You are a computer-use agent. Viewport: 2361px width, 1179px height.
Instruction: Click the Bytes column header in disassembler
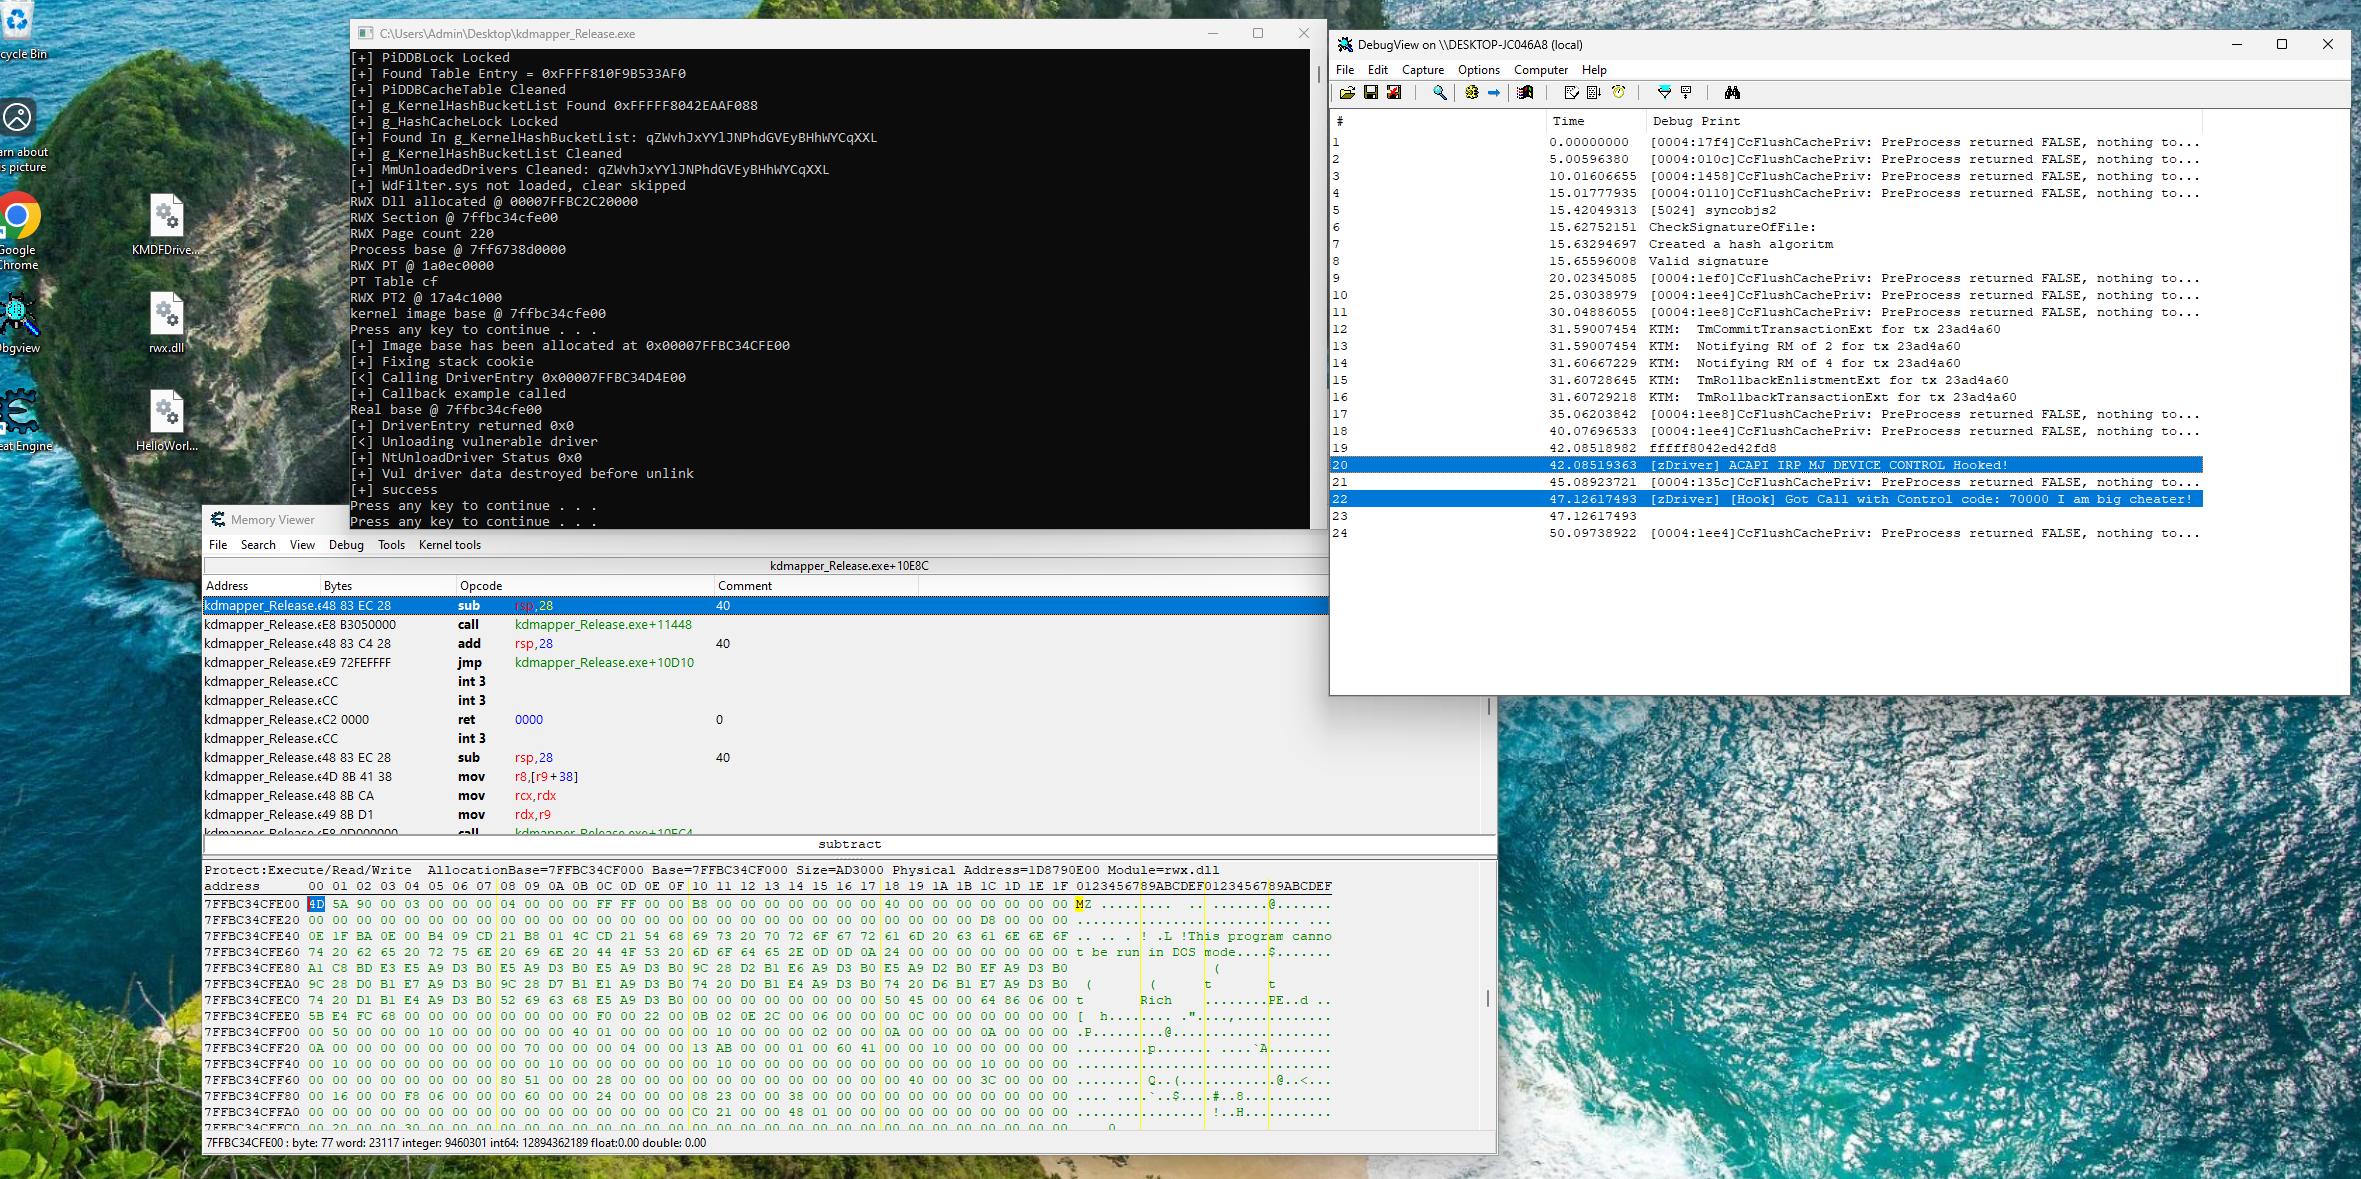click(x=388, y=586)
